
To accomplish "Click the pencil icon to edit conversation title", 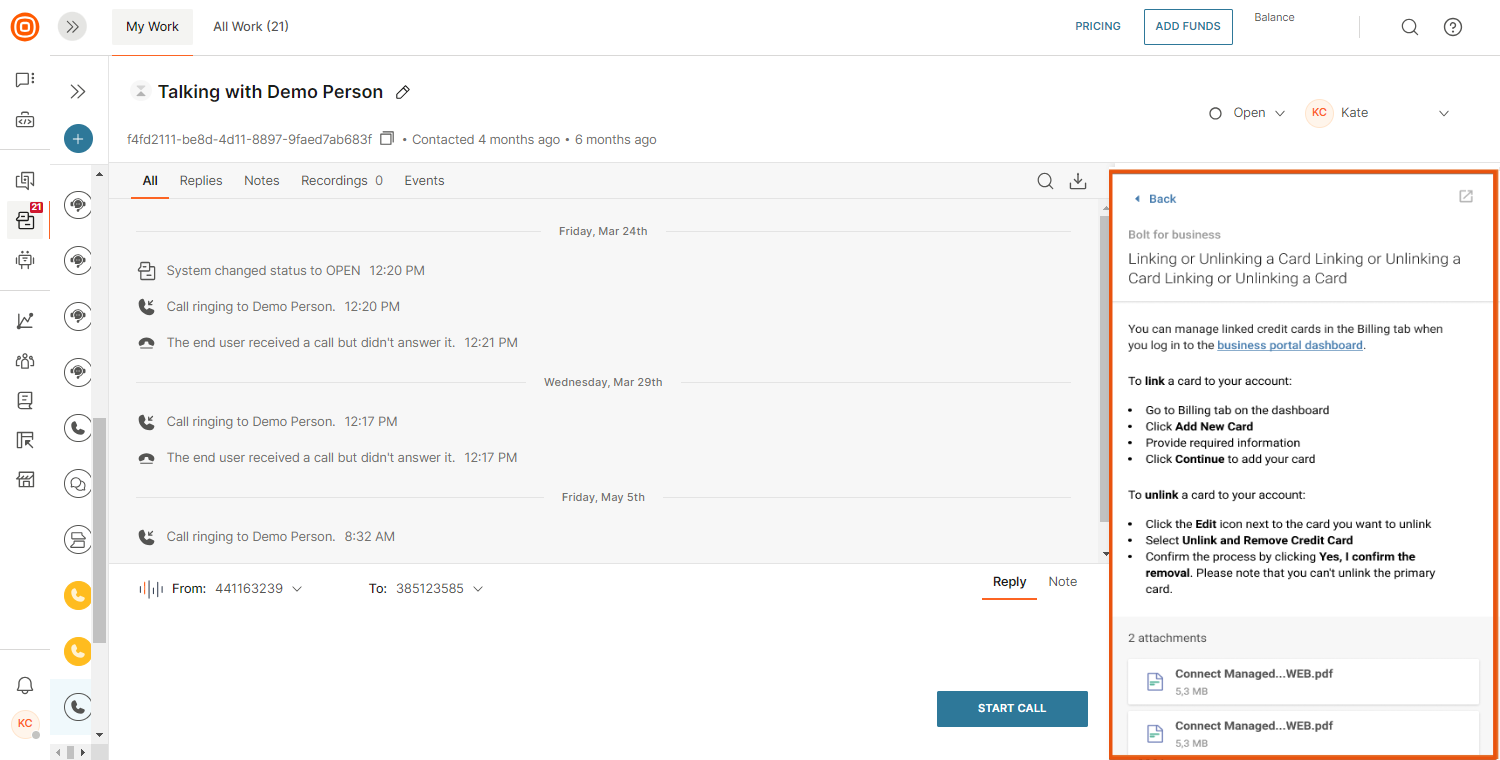I will [x=403, y=92].
